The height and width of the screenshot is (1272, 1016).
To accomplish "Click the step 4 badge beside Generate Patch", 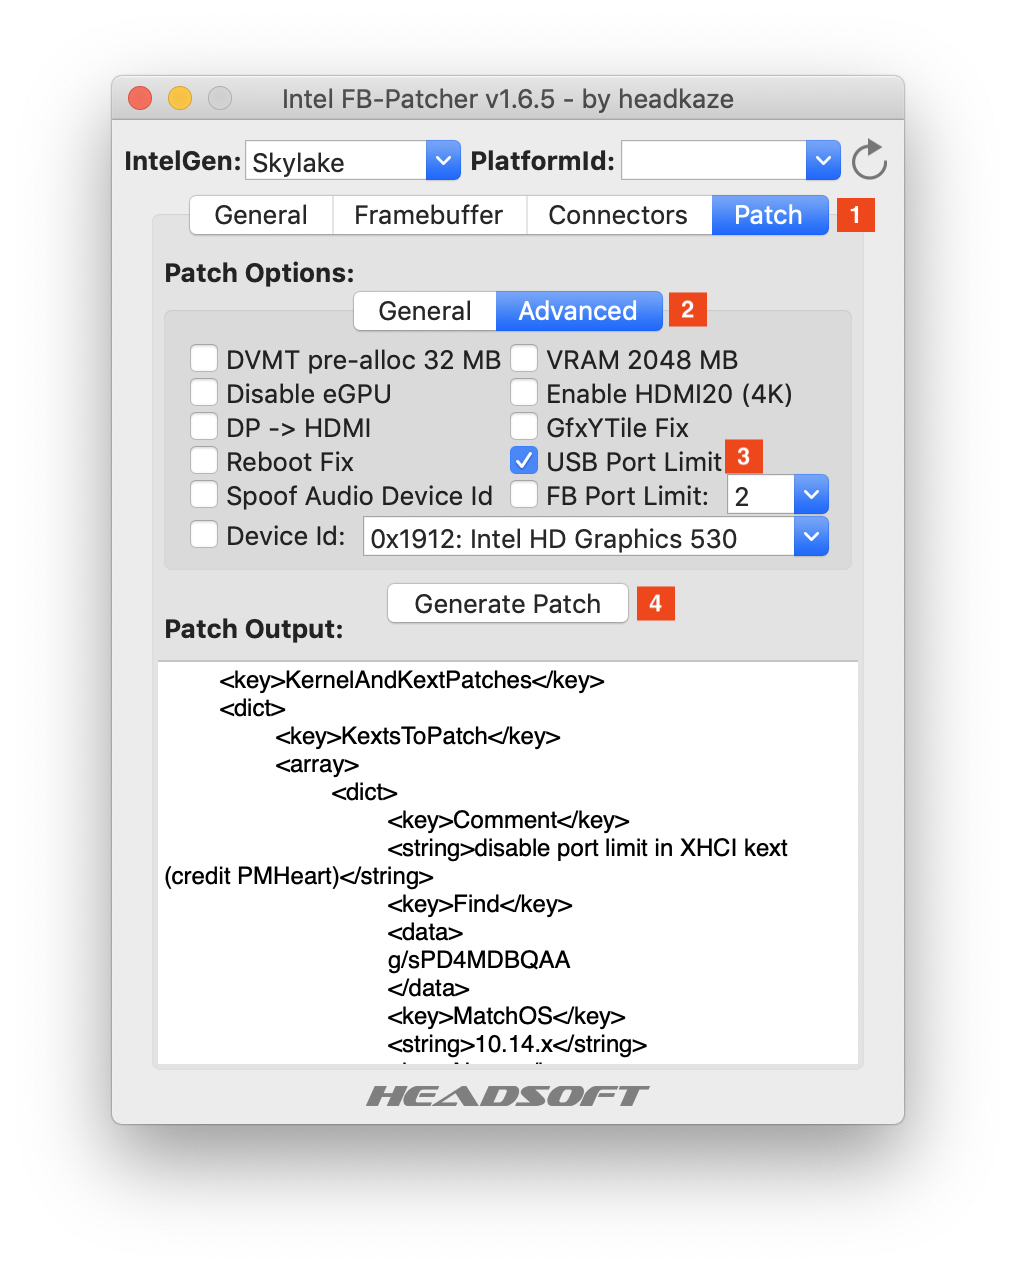I will point(656,603).
